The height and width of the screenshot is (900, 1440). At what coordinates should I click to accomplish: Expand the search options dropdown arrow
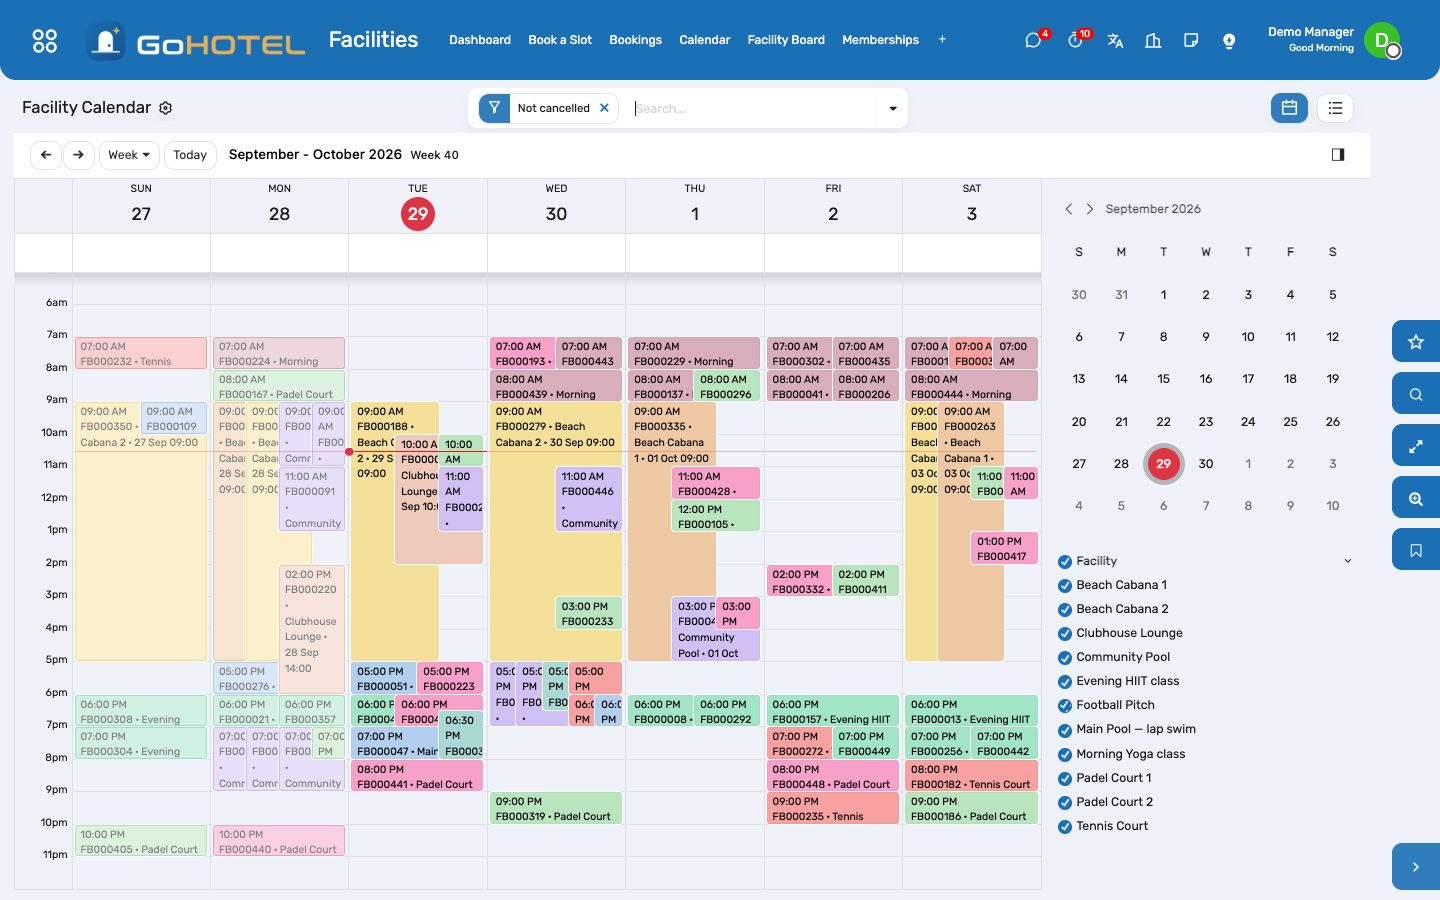click(893, 108)
